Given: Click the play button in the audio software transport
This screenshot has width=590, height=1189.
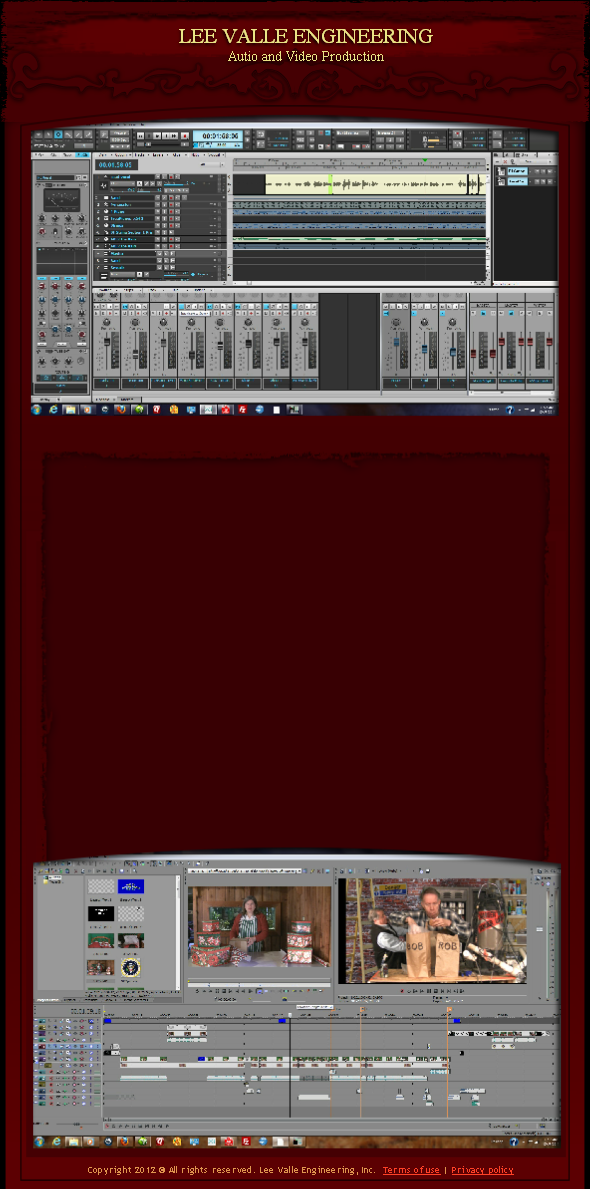Looking at the screenshot, I should click(x=158, y=136).
